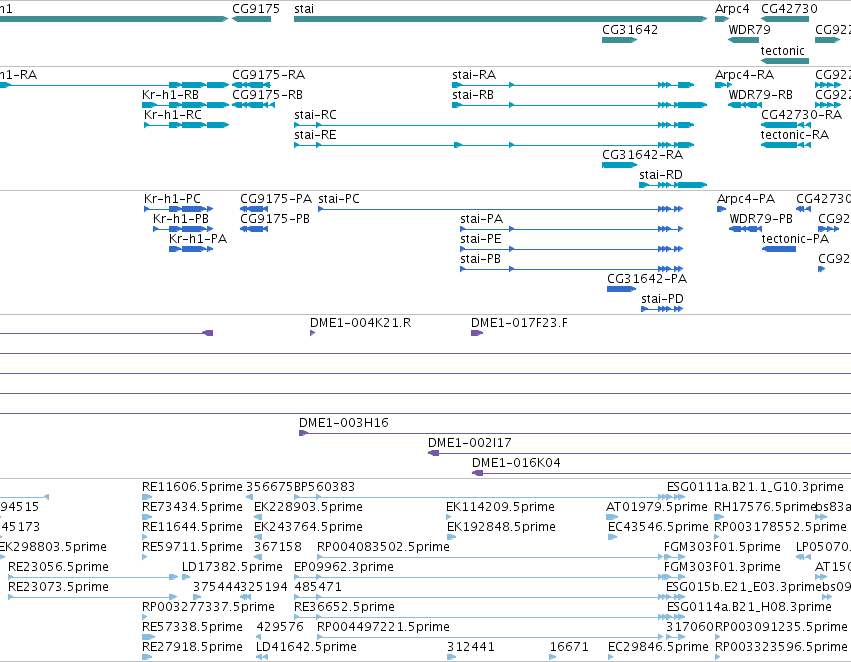Select protein stai-PB
The width and height of the screenshot is (851, 662).
click(571, 270)
